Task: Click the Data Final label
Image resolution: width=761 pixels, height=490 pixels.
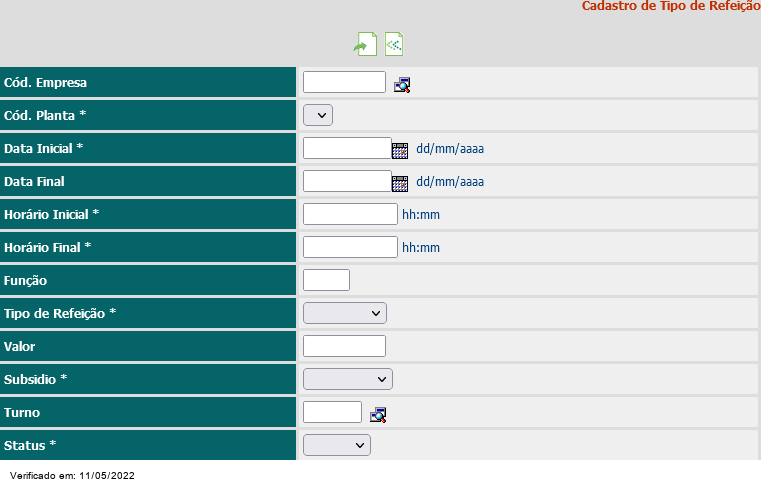Action: tap(34, 181)
